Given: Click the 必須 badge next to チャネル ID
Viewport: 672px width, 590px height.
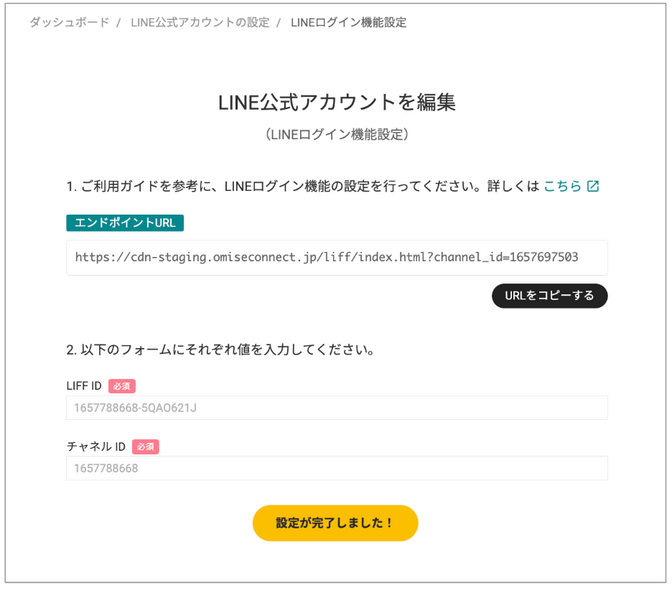Looking at the screenshot, I should click(x=145, y=446).
